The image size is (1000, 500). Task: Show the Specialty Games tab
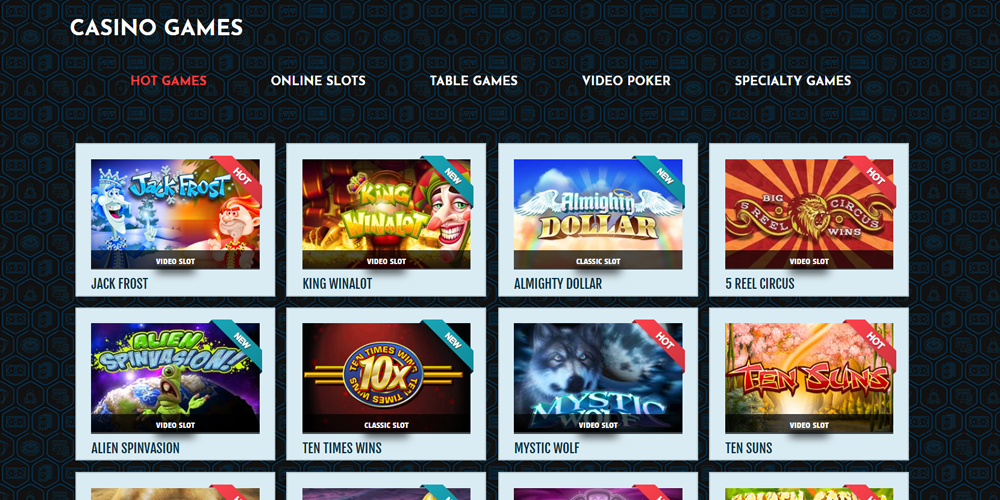coord(793,81)
